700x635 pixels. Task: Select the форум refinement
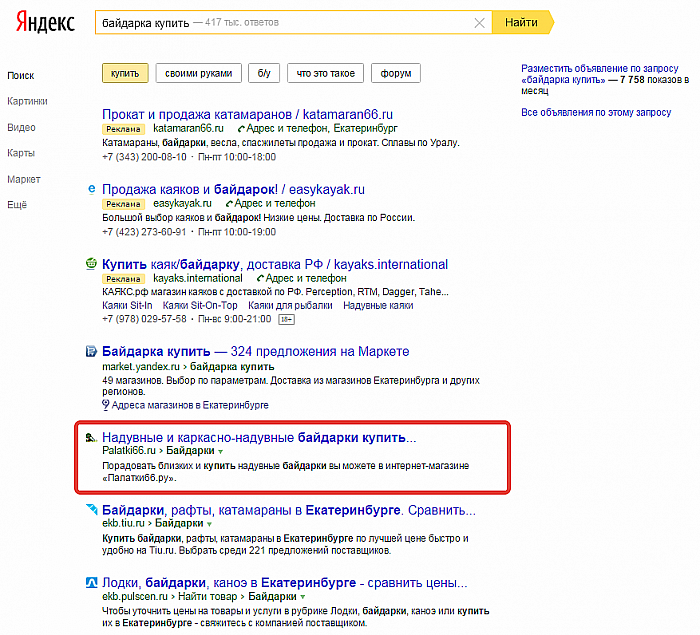(x=396, y=73)
